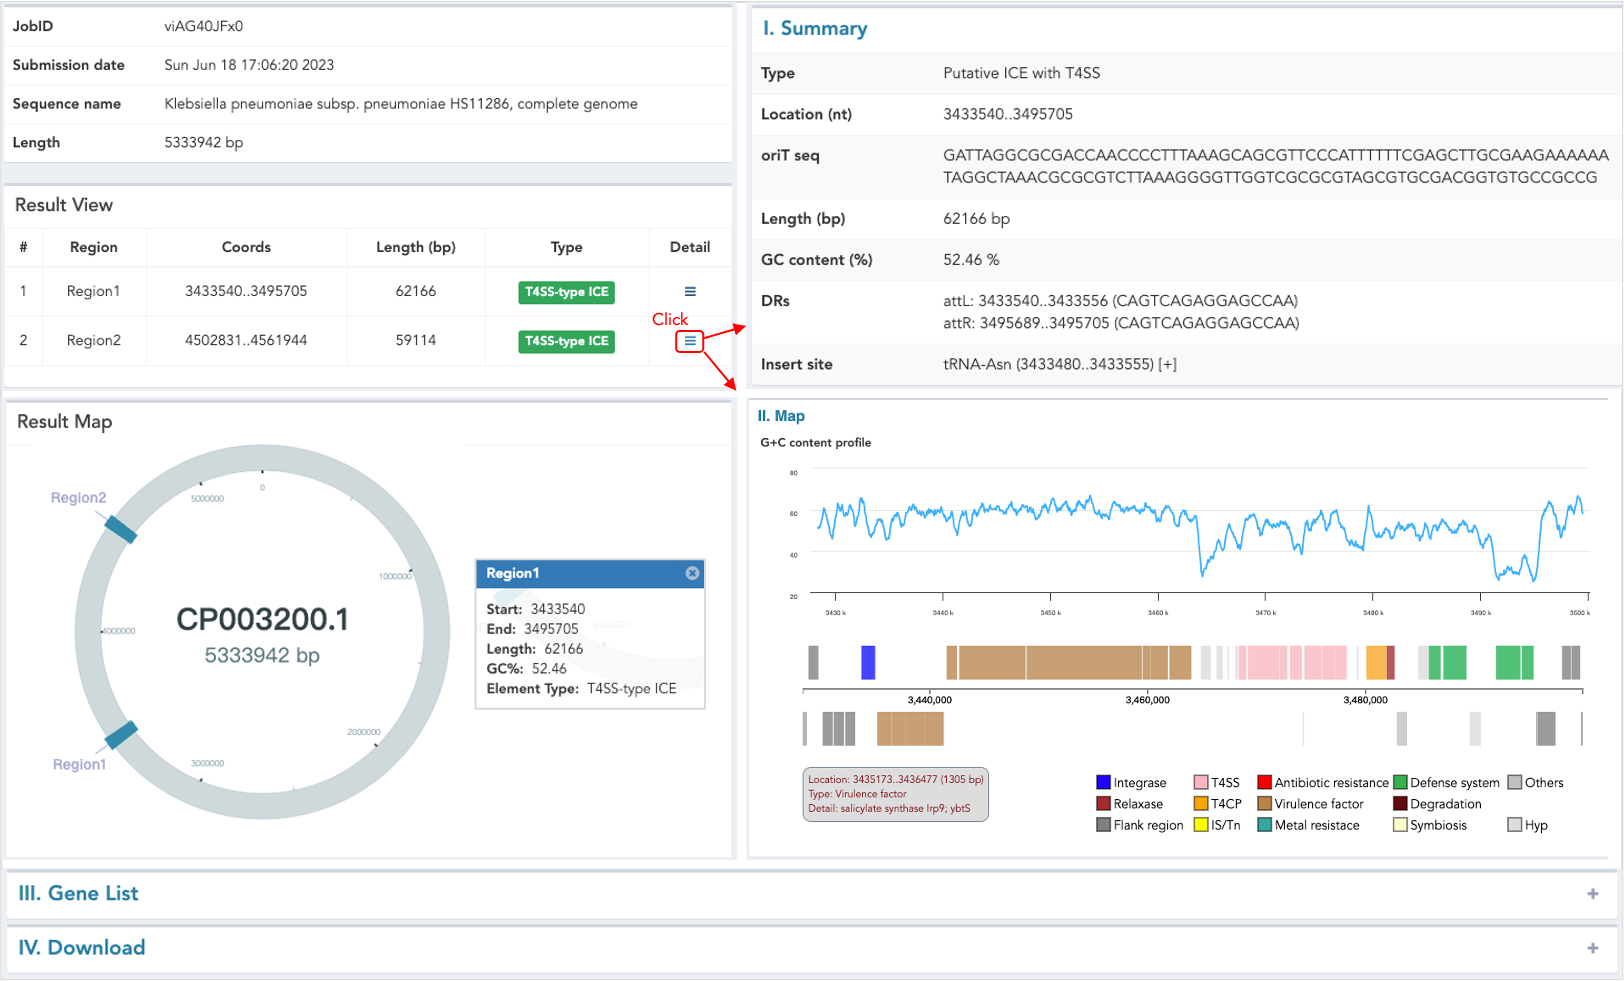This screenshot has height=981, width=1624.
Task: Click the T4SS legend swatch
Action: pyautogui.click(x=1201, y=782)
